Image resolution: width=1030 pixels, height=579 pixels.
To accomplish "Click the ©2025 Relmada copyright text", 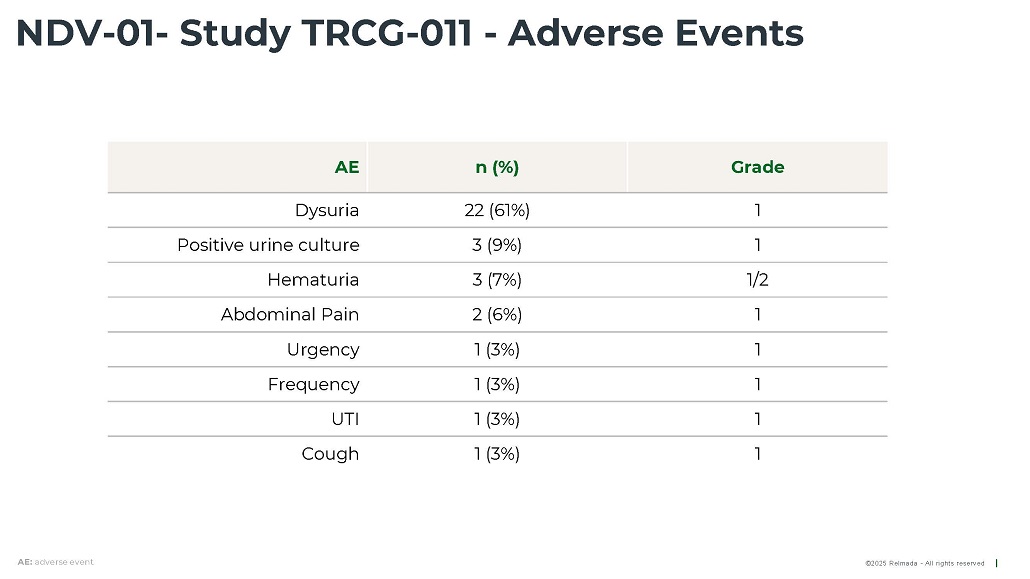I will [924, 564].
